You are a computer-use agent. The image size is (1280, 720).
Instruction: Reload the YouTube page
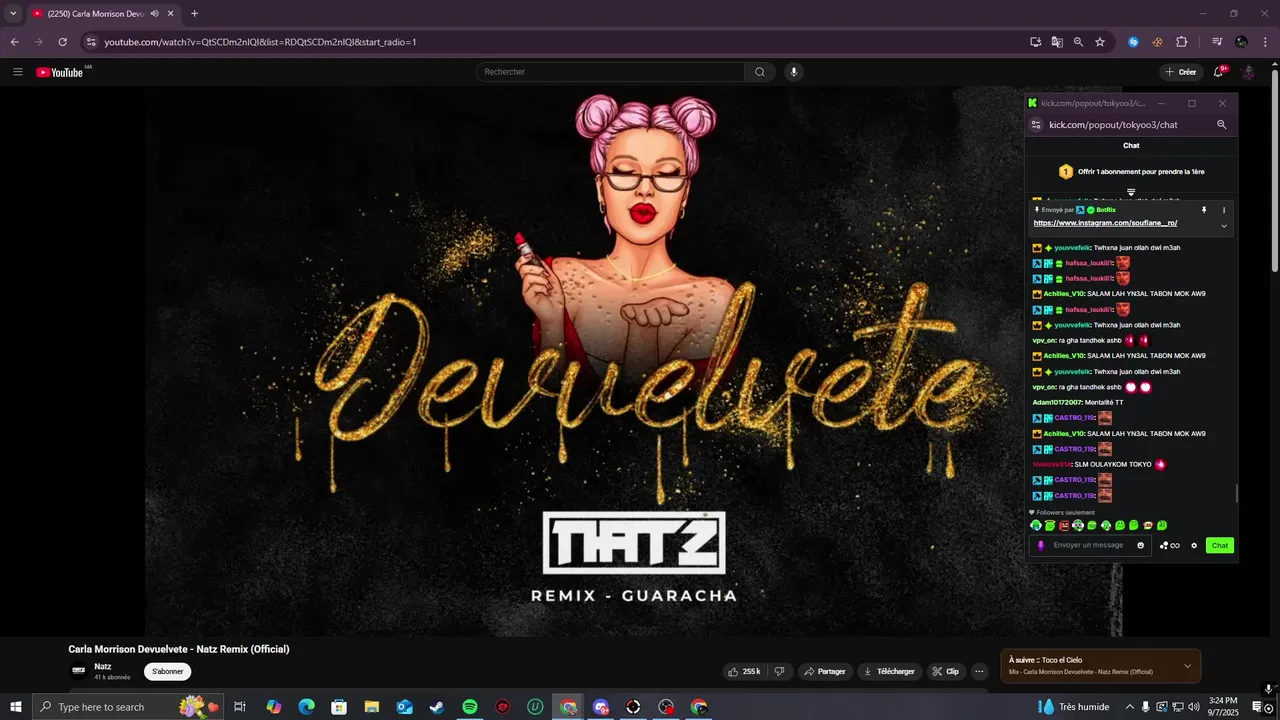[62, 42]
